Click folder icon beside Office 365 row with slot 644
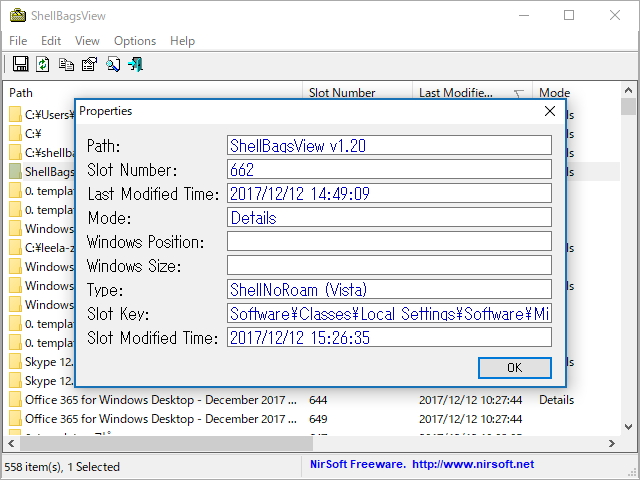This screenshot has height=480, width=640. 15,400
